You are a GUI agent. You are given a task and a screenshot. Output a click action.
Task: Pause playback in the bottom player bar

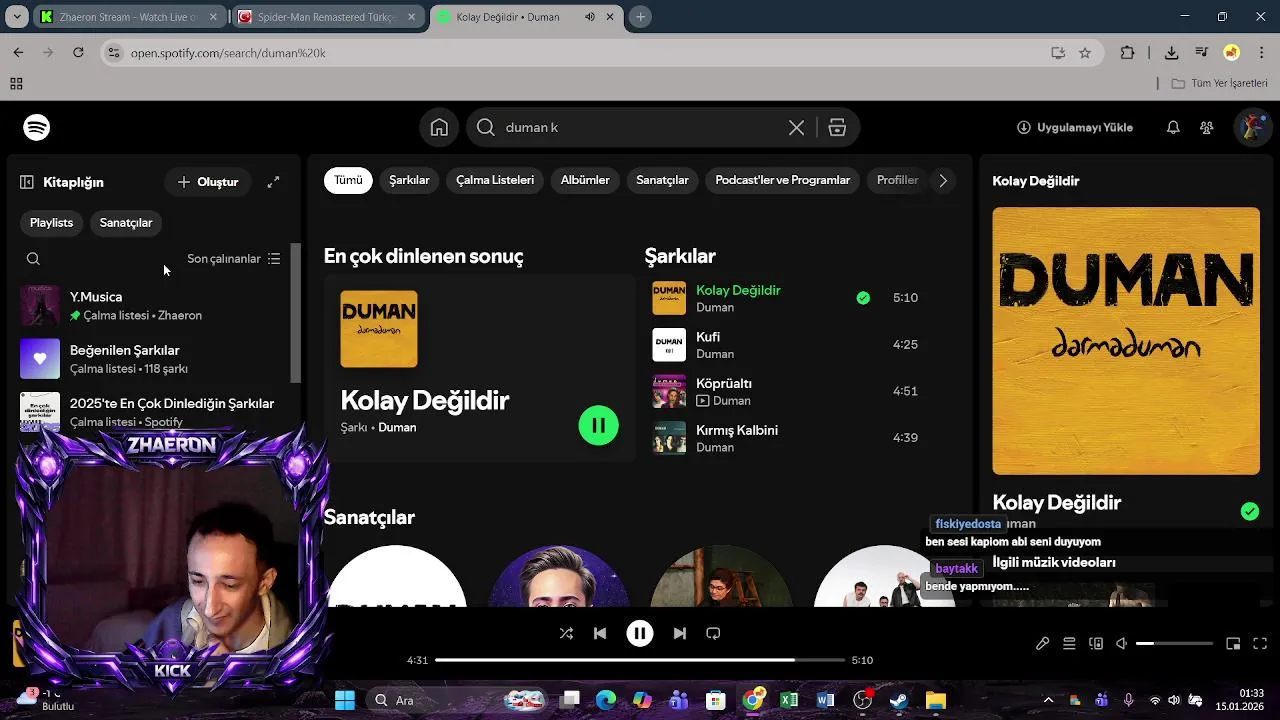[640, 633]
